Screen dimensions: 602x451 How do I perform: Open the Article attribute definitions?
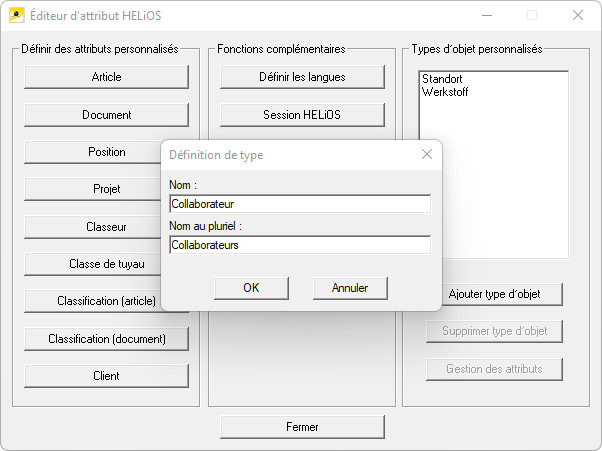106,77
